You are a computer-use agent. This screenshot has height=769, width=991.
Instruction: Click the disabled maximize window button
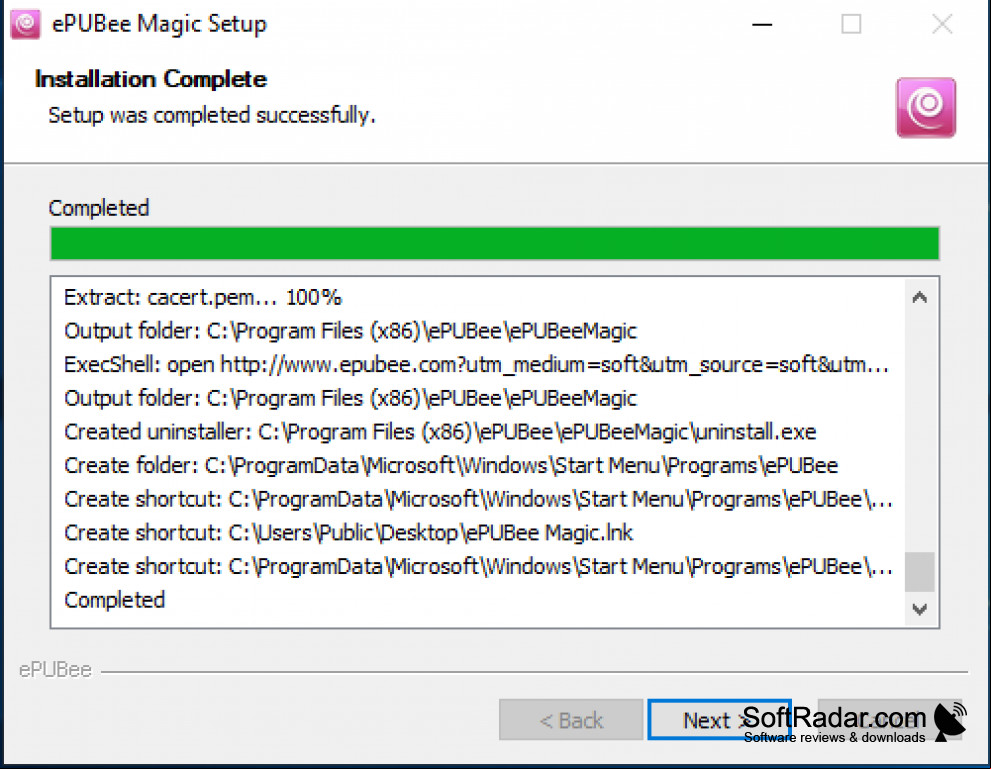coord(851,25)
